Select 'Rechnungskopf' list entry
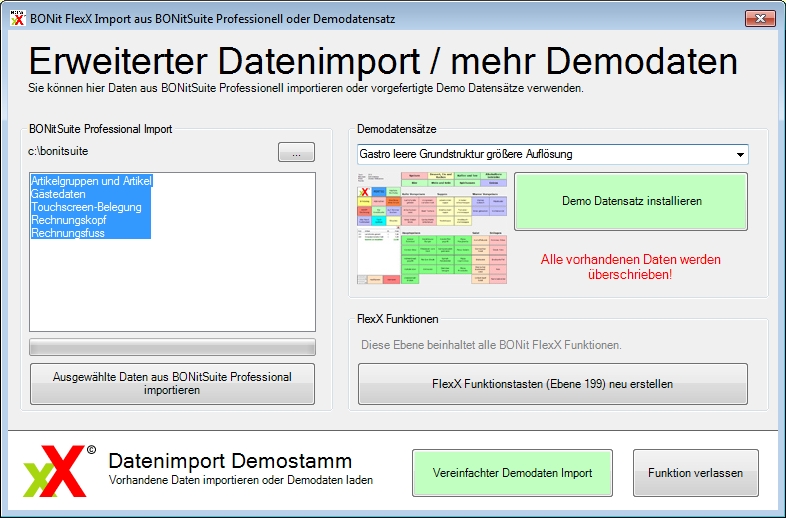 point(69,220)
